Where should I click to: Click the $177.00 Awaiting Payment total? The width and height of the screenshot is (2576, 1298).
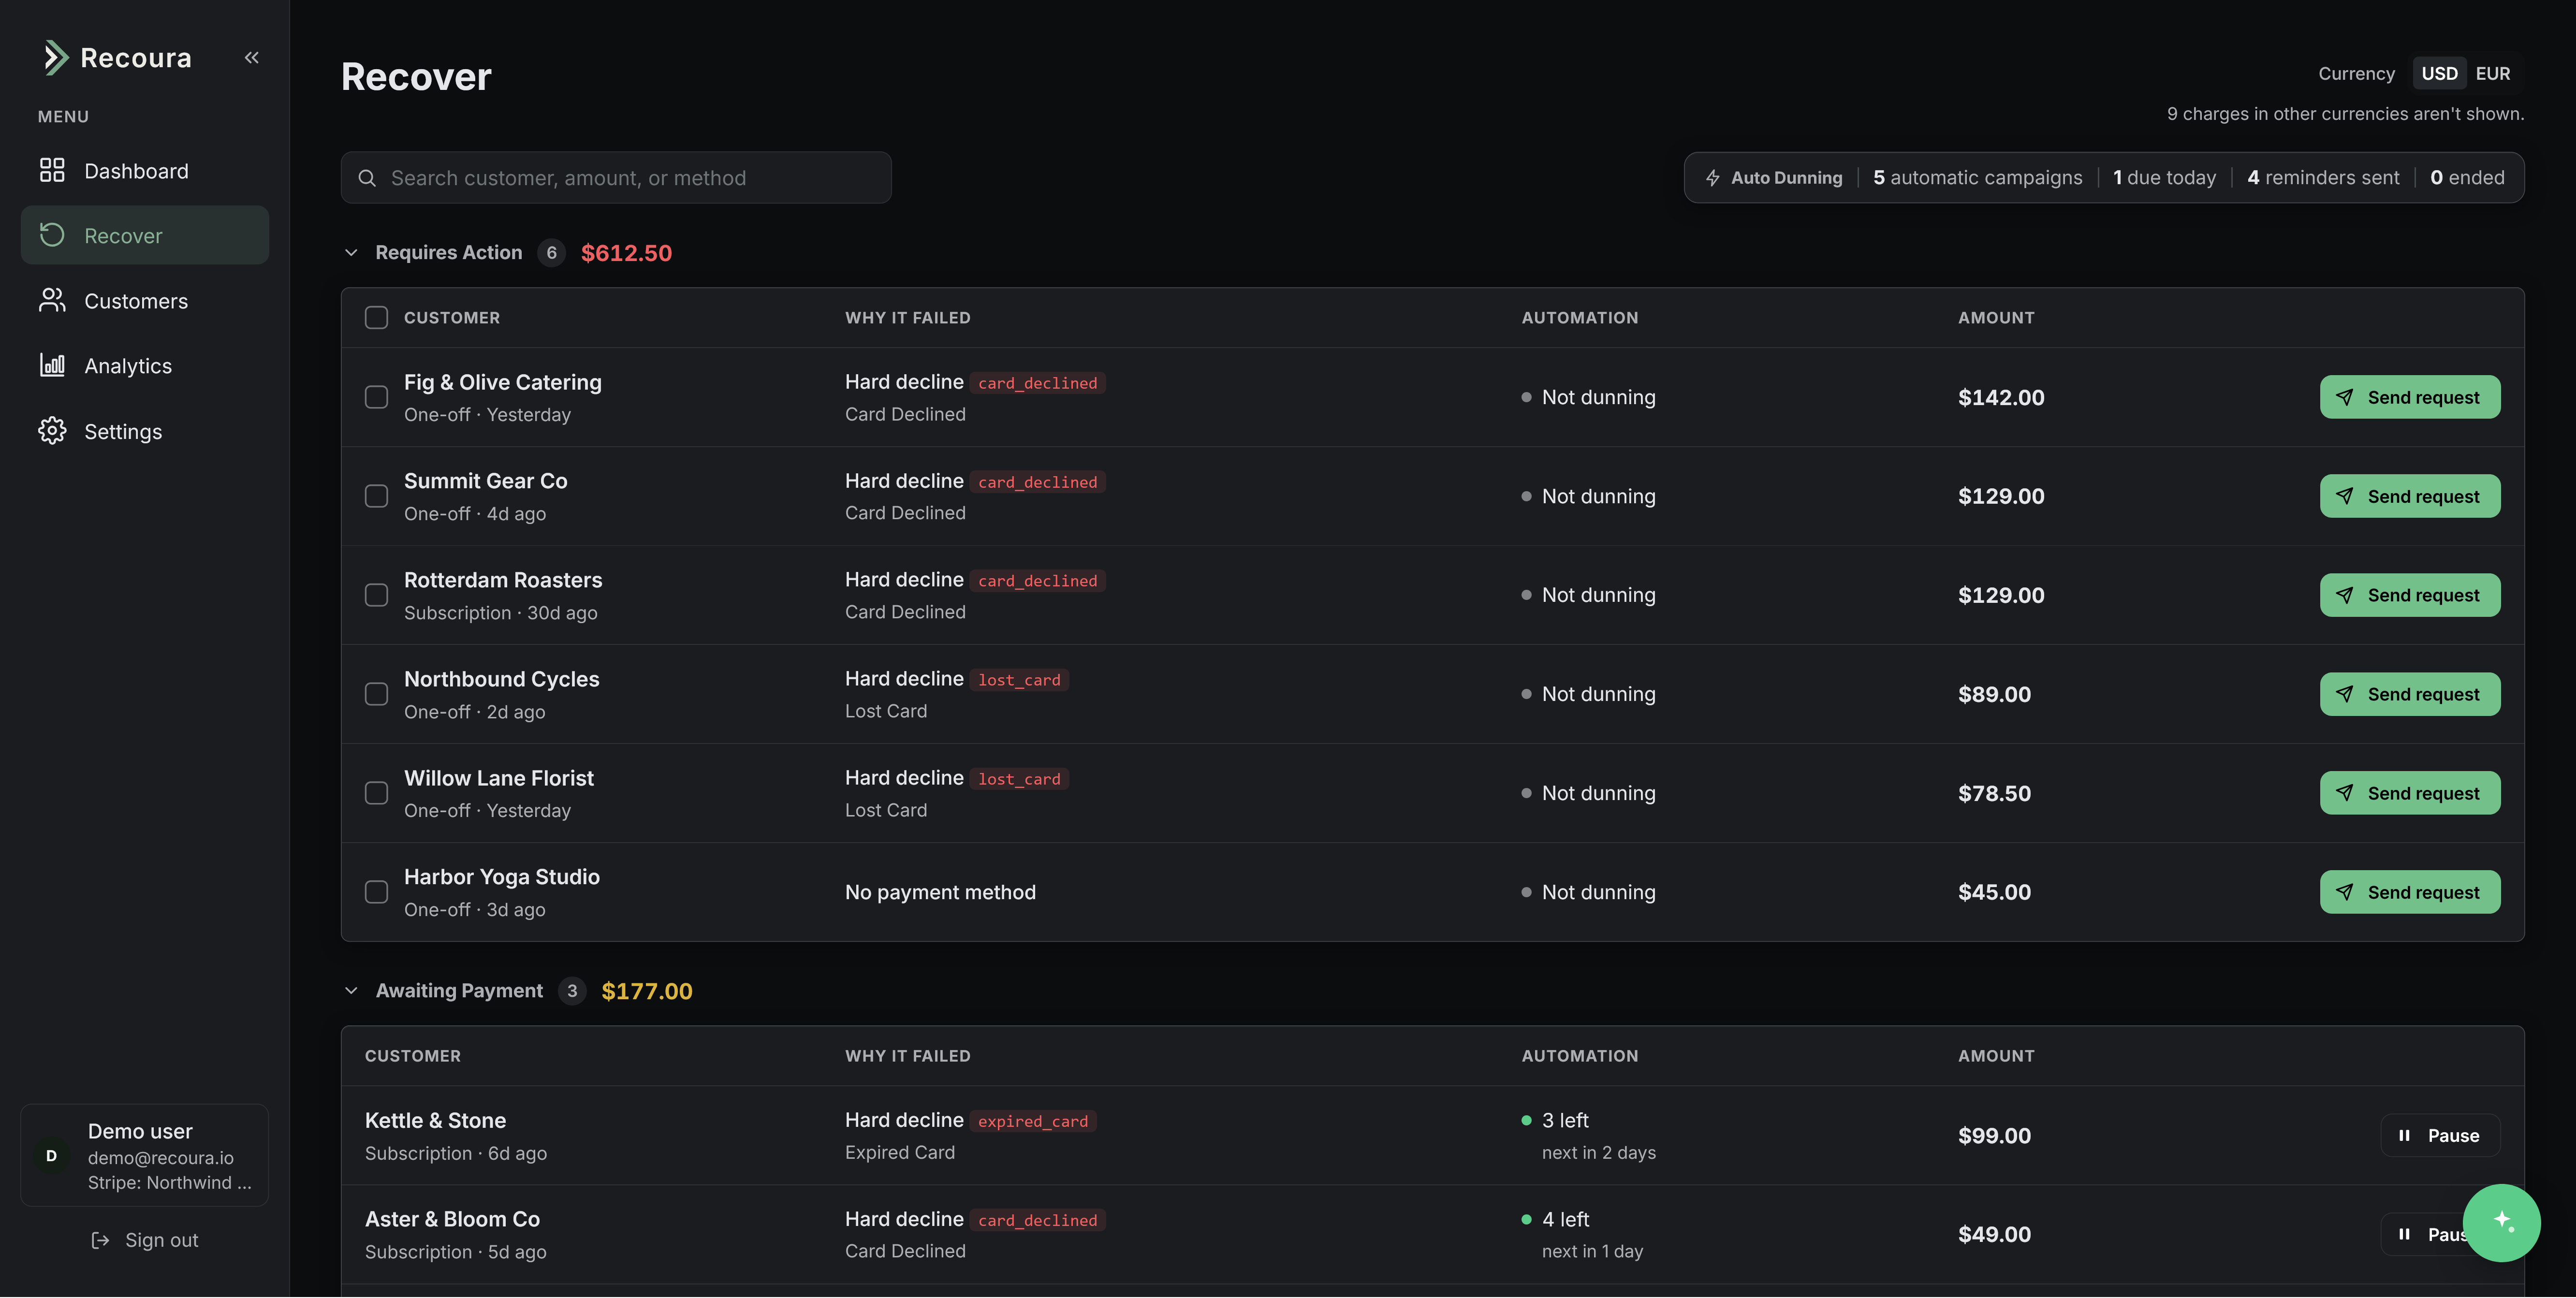point(646,991)
